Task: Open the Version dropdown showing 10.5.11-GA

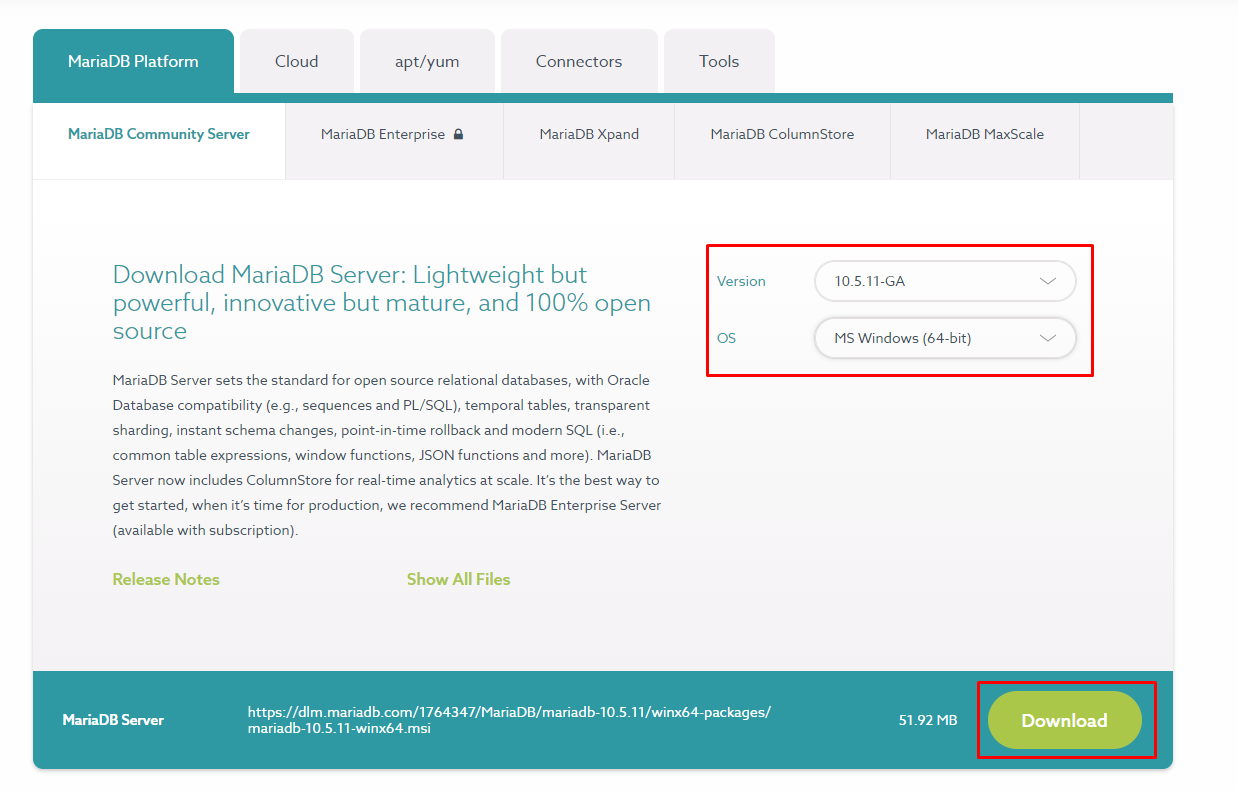Action: click(x=945, y=281)
